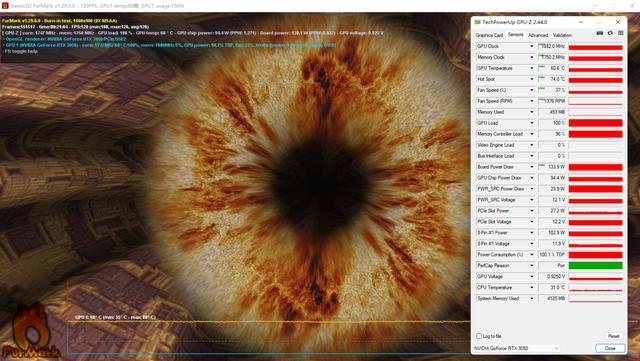Enable the Log to file checkbox
Viewport: 640px width, 361px height.
pyautogui.click(x=479, y=336)
